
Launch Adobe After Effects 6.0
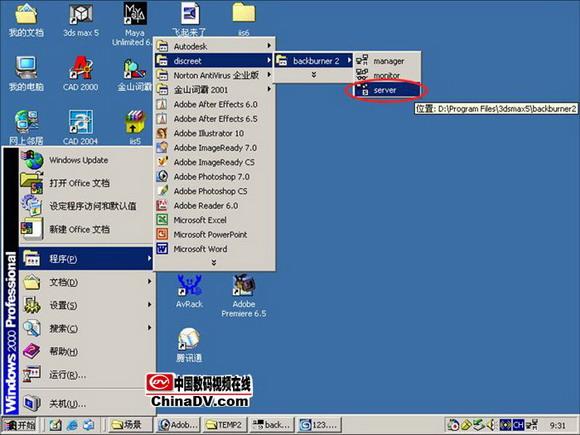(x=214, y=104)
